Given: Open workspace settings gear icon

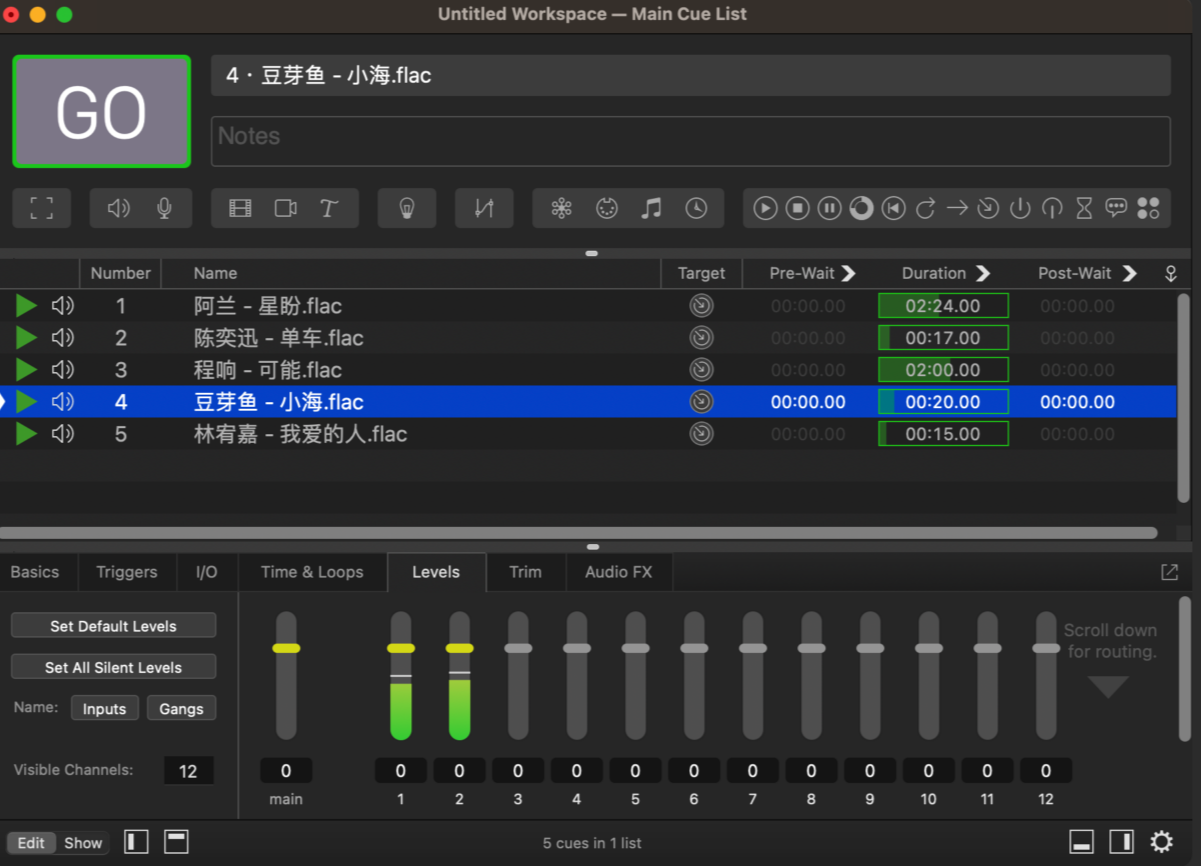Looking at the screenshot, I should tap(1161, 841).
